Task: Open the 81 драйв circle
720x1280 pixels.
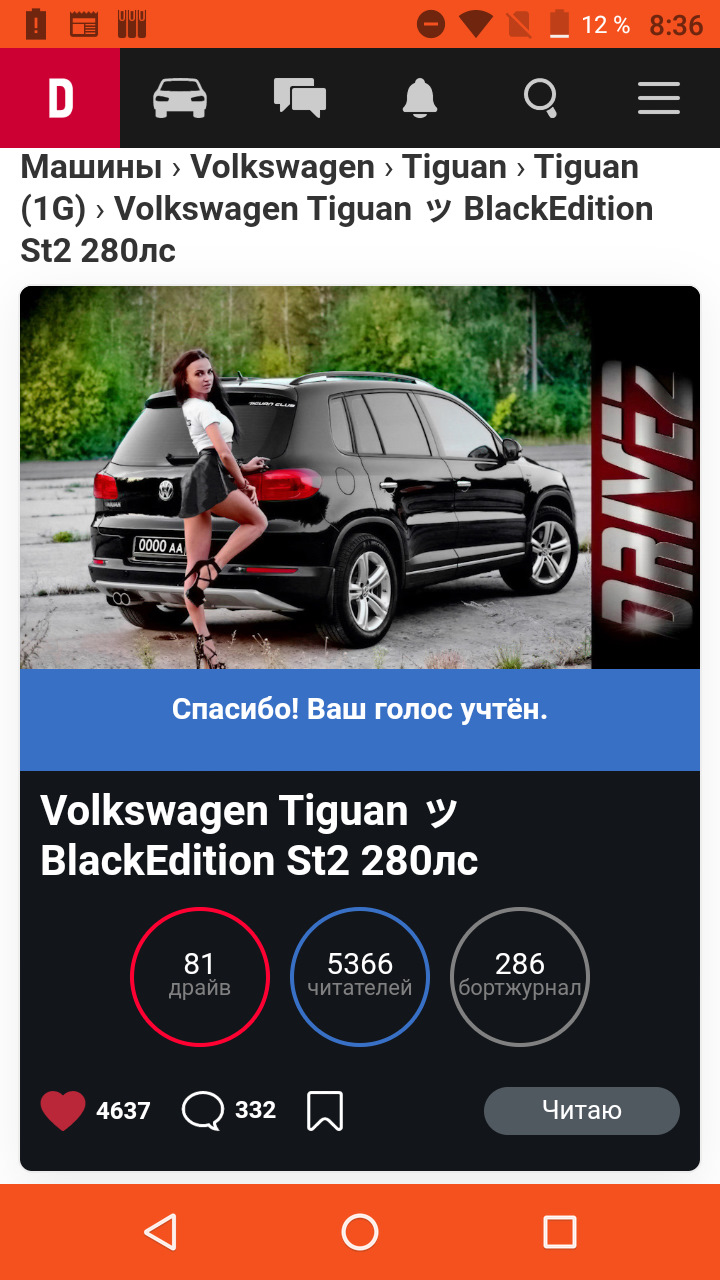Action: (x=200, y=976)
